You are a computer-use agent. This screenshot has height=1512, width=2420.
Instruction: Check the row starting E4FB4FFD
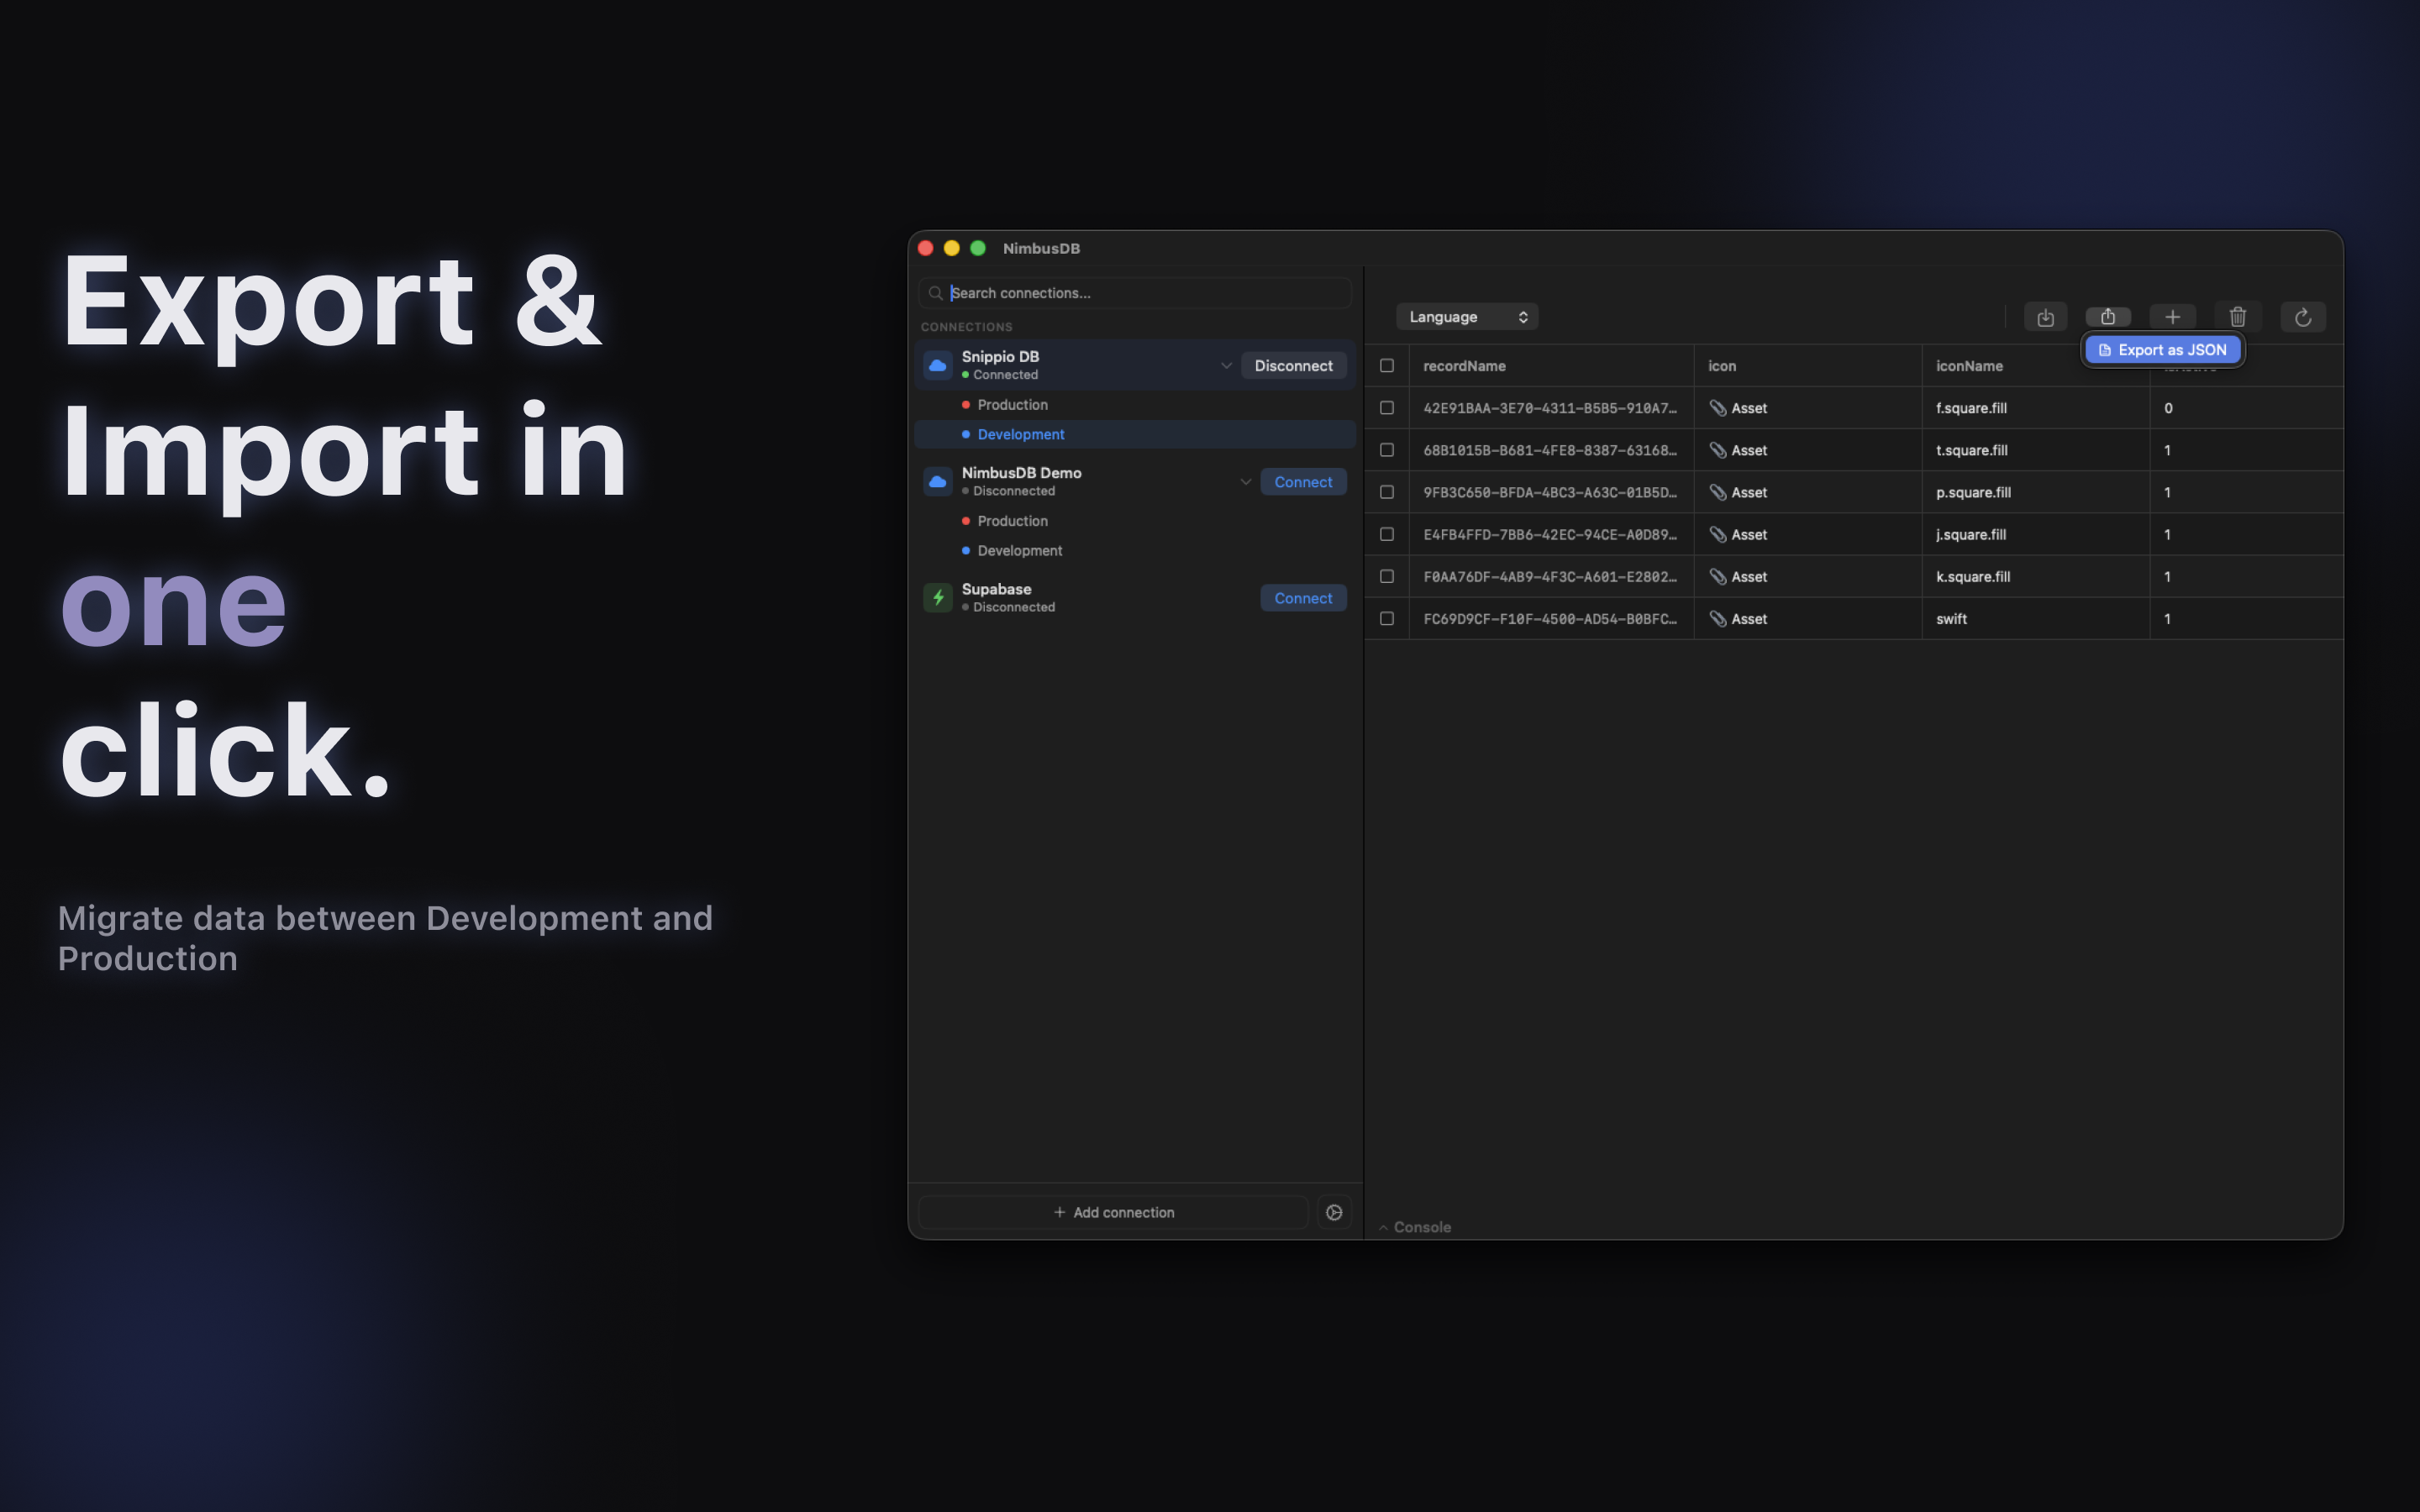pos(1387,534)
